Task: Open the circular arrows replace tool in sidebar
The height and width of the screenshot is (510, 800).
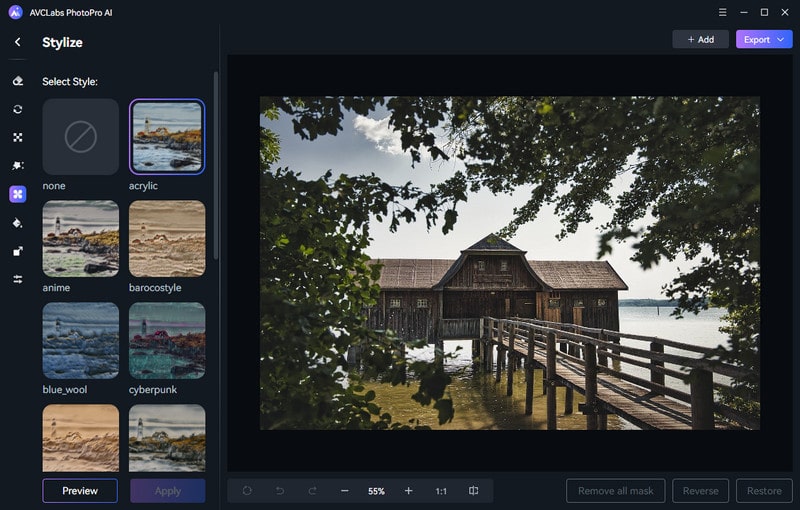Action: coord(18,109)
